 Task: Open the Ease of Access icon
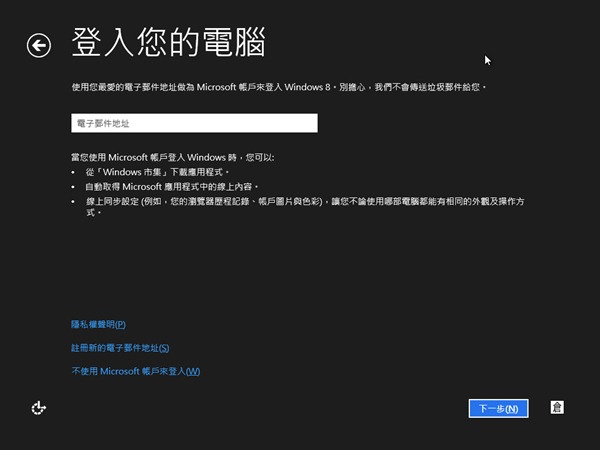[x=39, y=408]
